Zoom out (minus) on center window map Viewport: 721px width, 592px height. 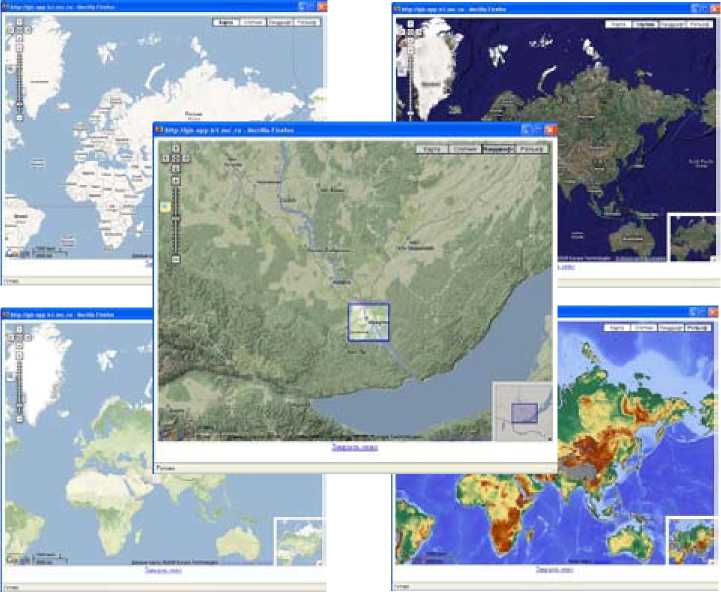176,259
